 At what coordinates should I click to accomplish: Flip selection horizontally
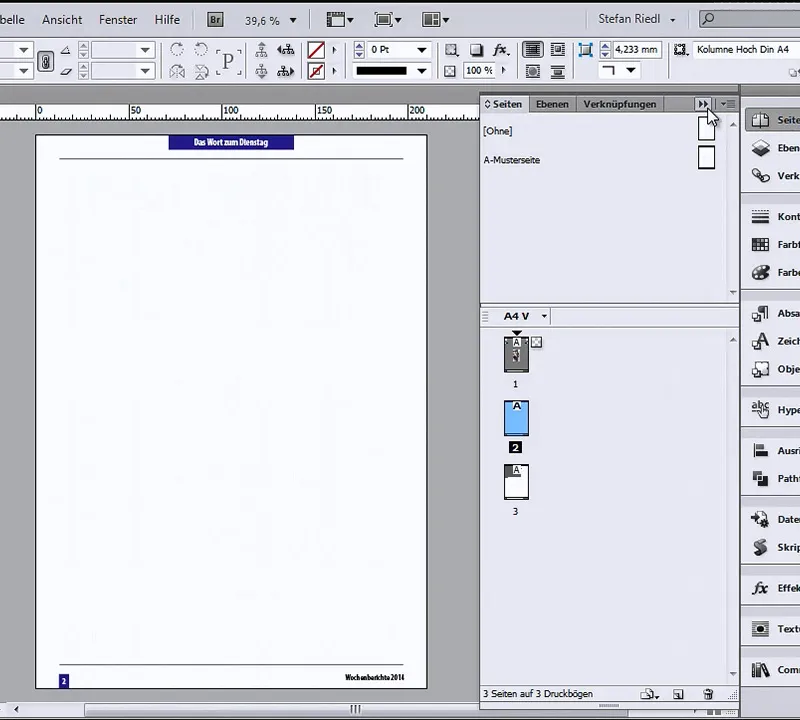(177, 71)
